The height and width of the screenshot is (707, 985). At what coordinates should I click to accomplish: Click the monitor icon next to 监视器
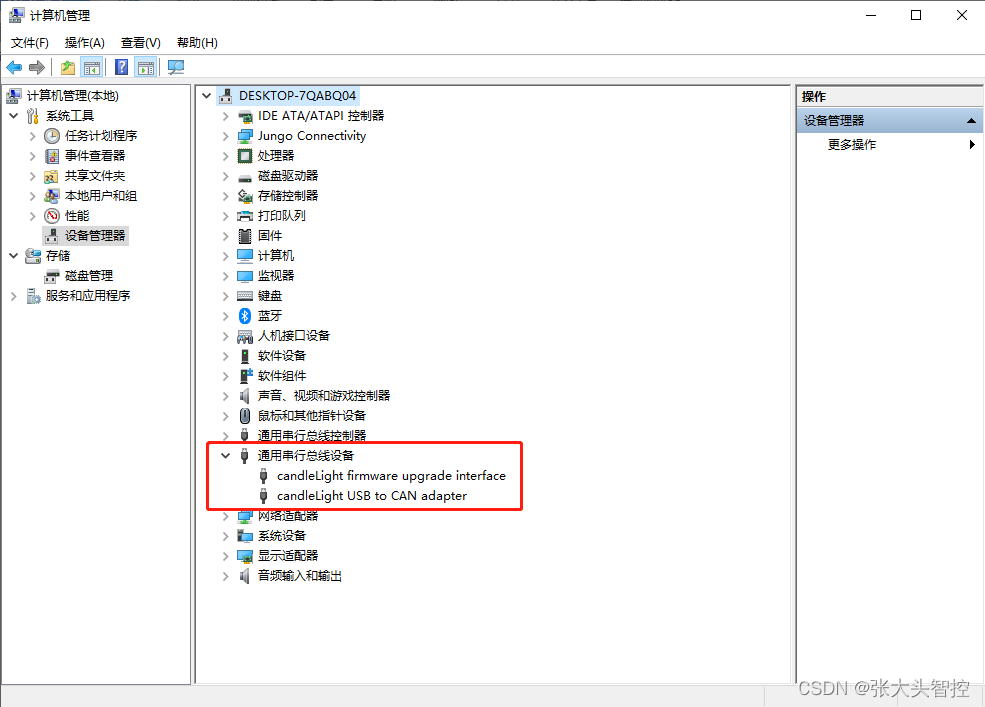[x=245, y=276]
